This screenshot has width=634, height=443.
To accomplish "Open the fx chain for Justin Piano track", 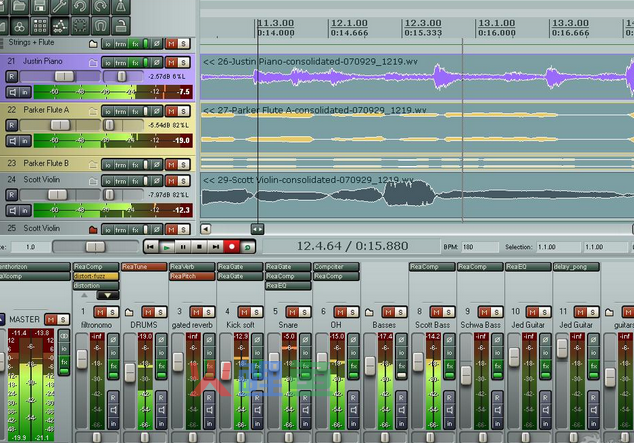I will point(137,61).
